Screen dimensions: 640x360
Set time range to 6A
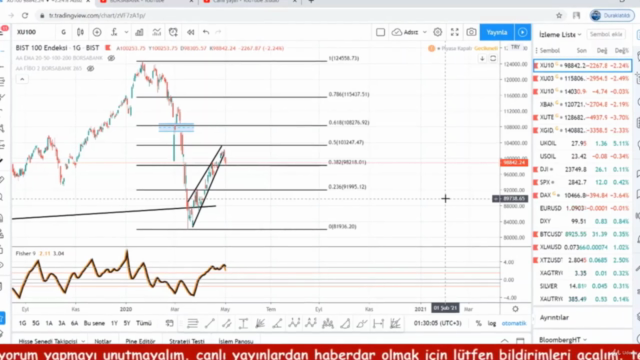[x=74, y=323]
